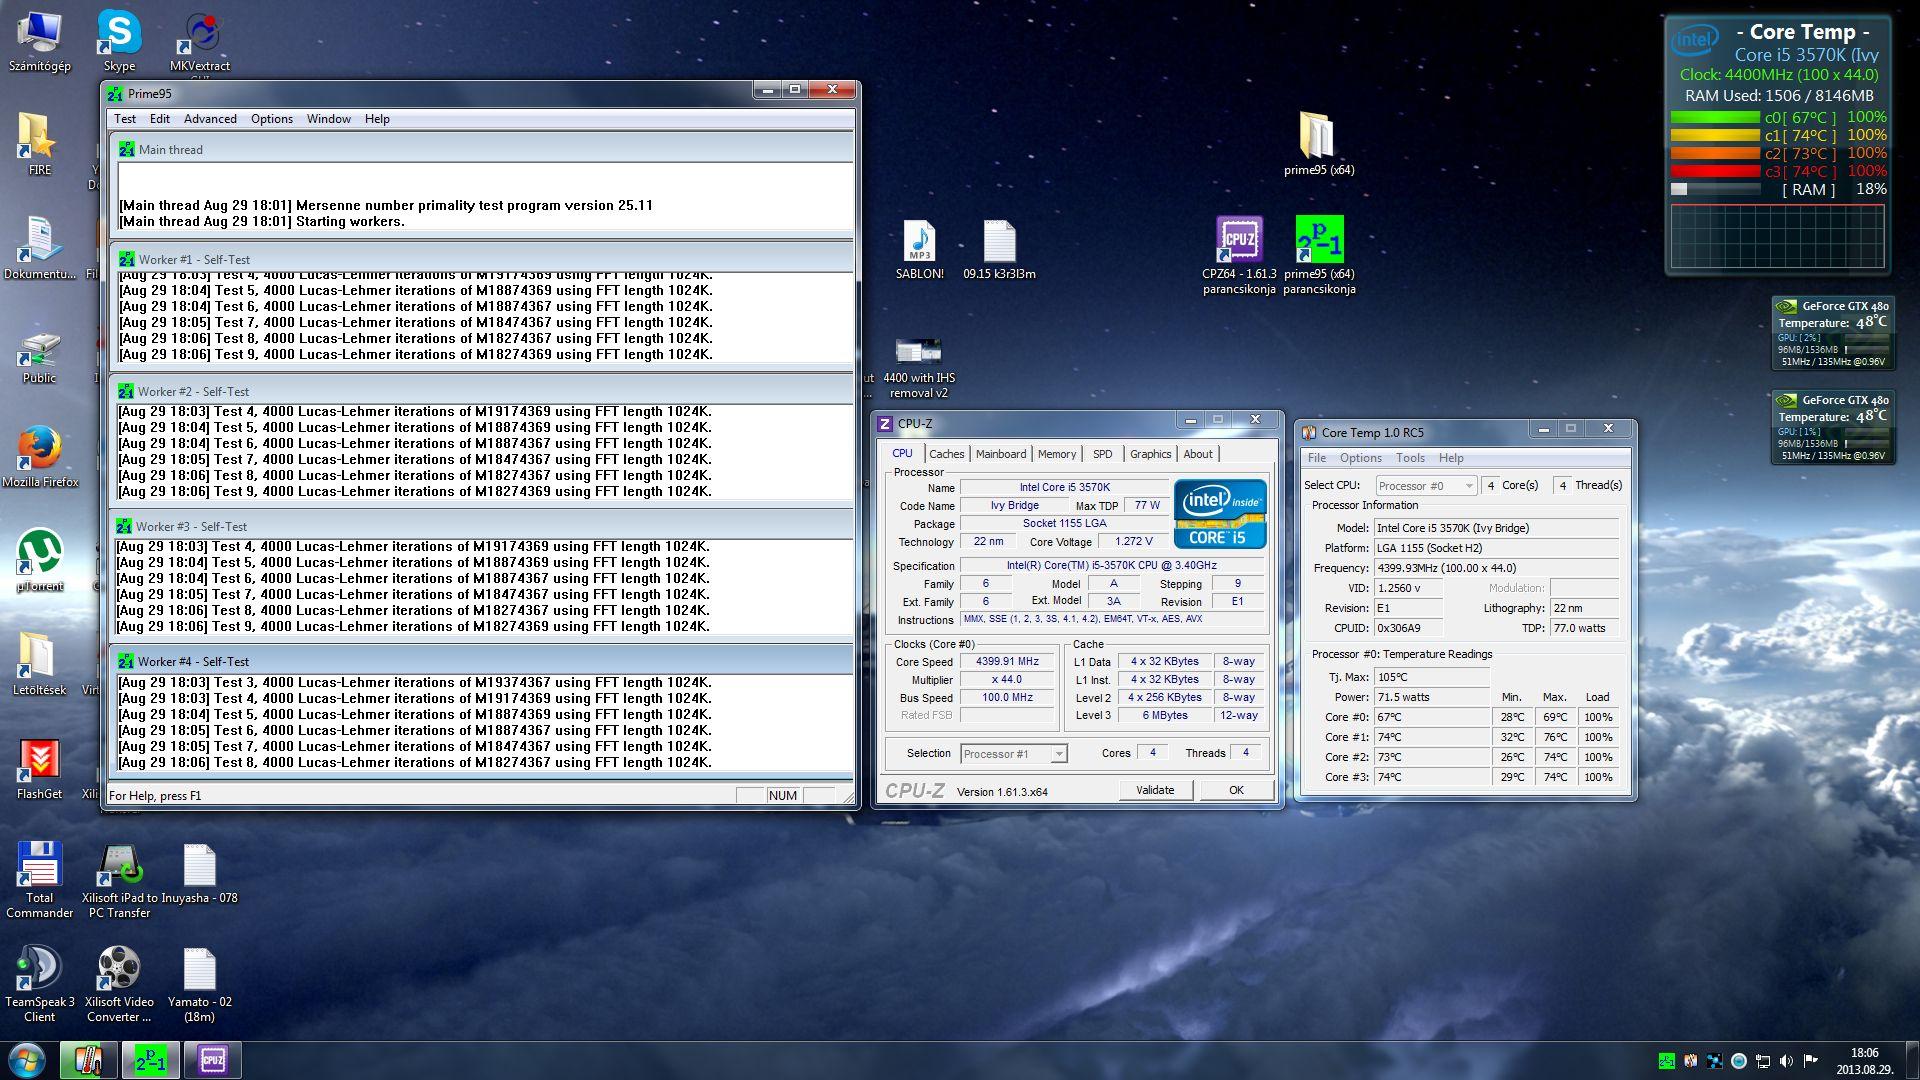
Task: Click Worker #3 - Self-Test title bar
Action: click(482, 526)
